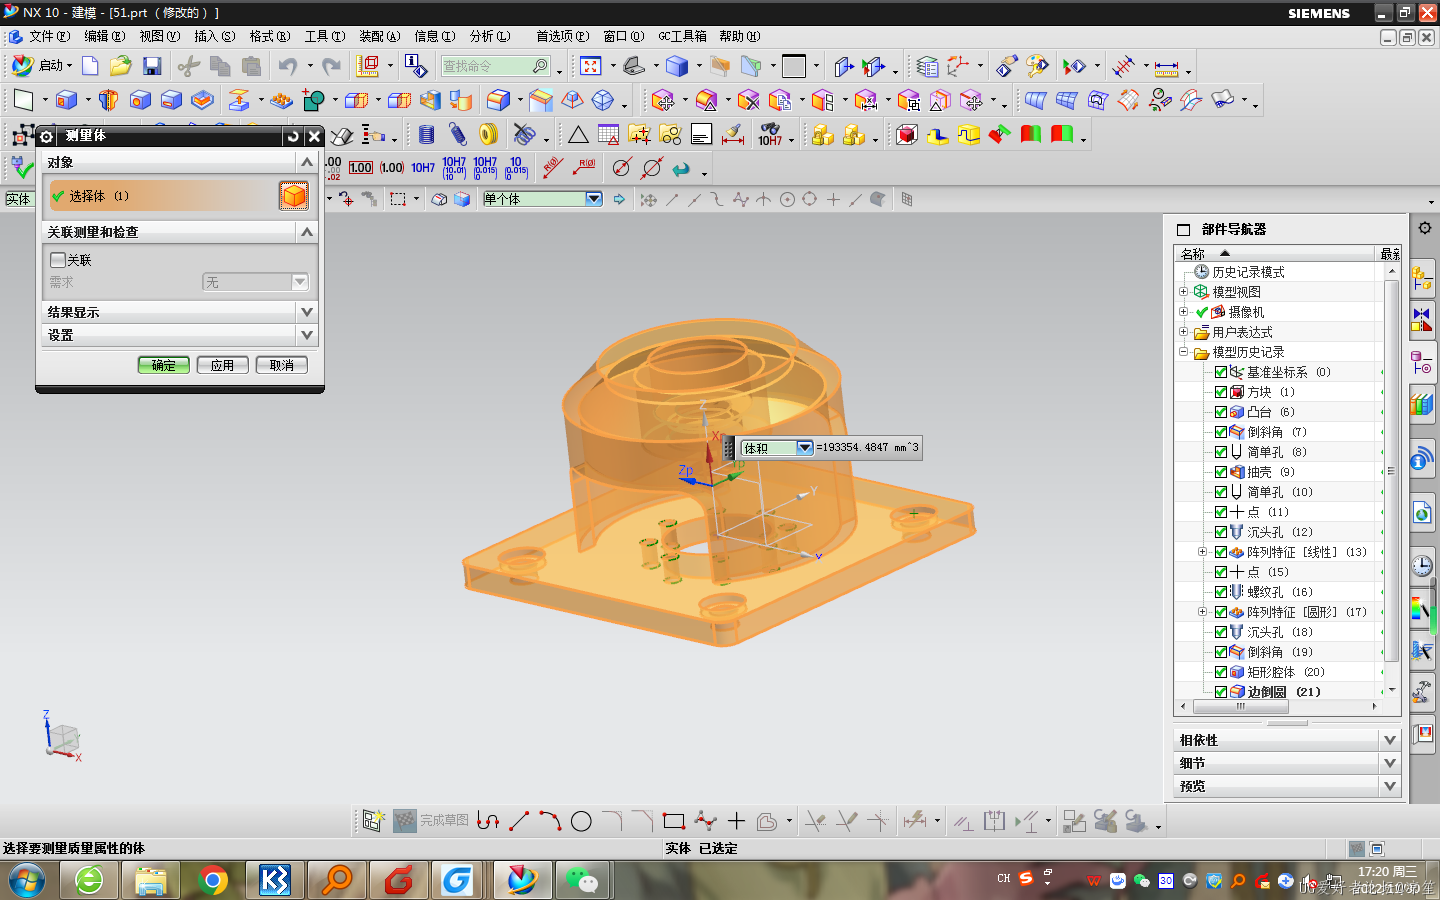1440x900 pixels.
Task: Click the red cube icon in toolbar
Action: click(x=906, y=135)
